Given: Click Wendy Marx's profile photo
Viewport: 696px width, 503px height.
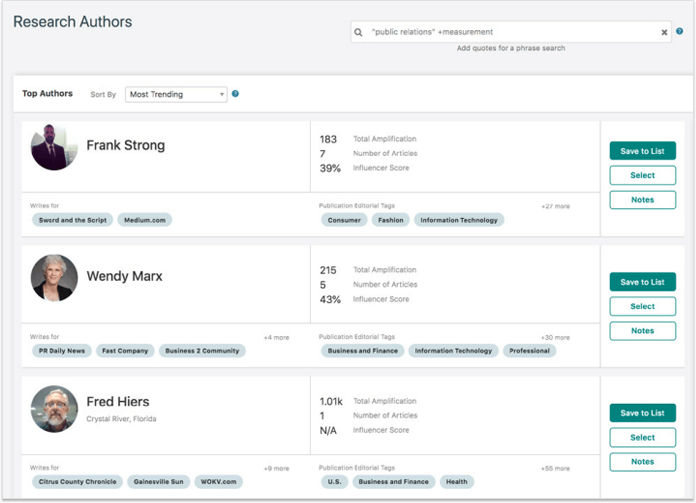Looking at the screenshot, I should click(x=54, y=278).
